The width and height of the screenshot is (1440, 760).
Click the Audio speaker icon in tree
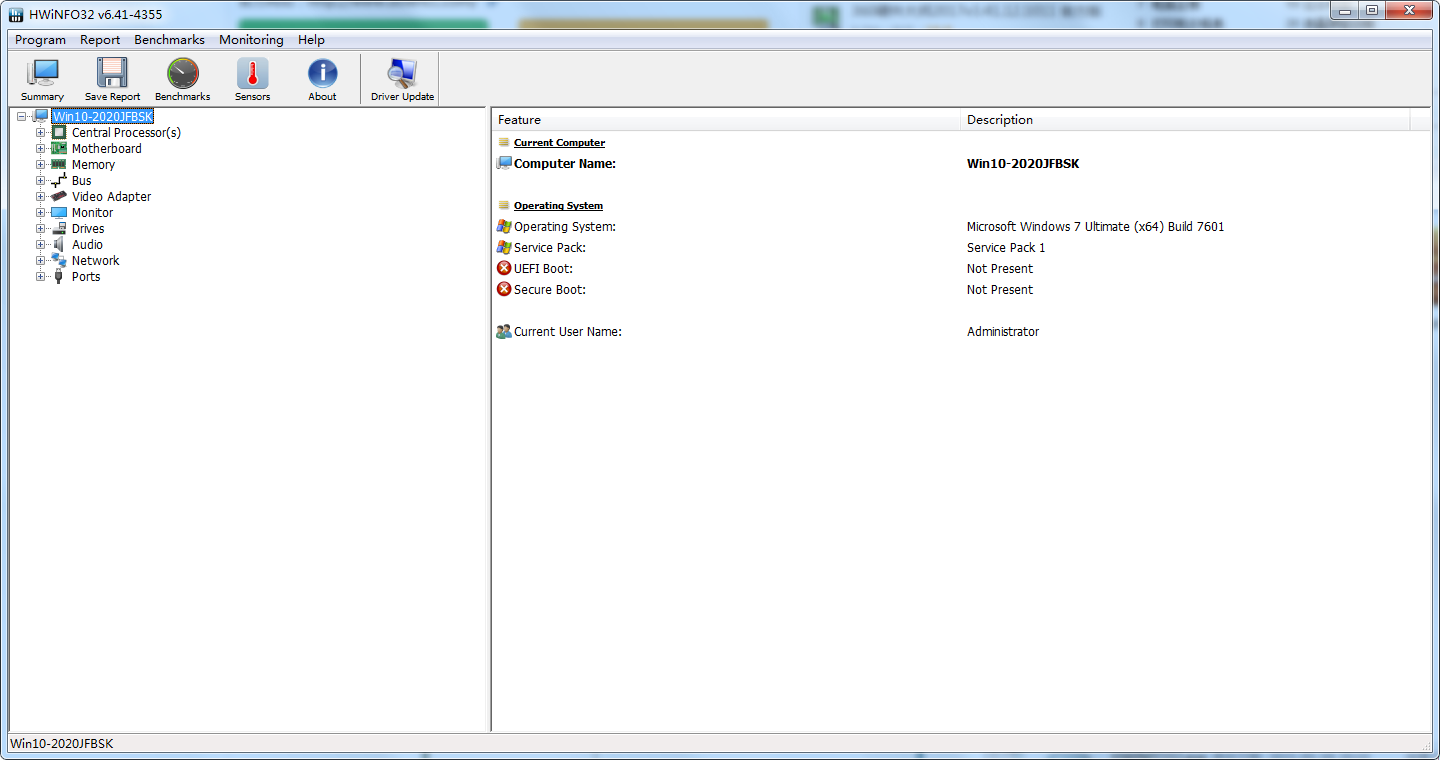(59, 244)
